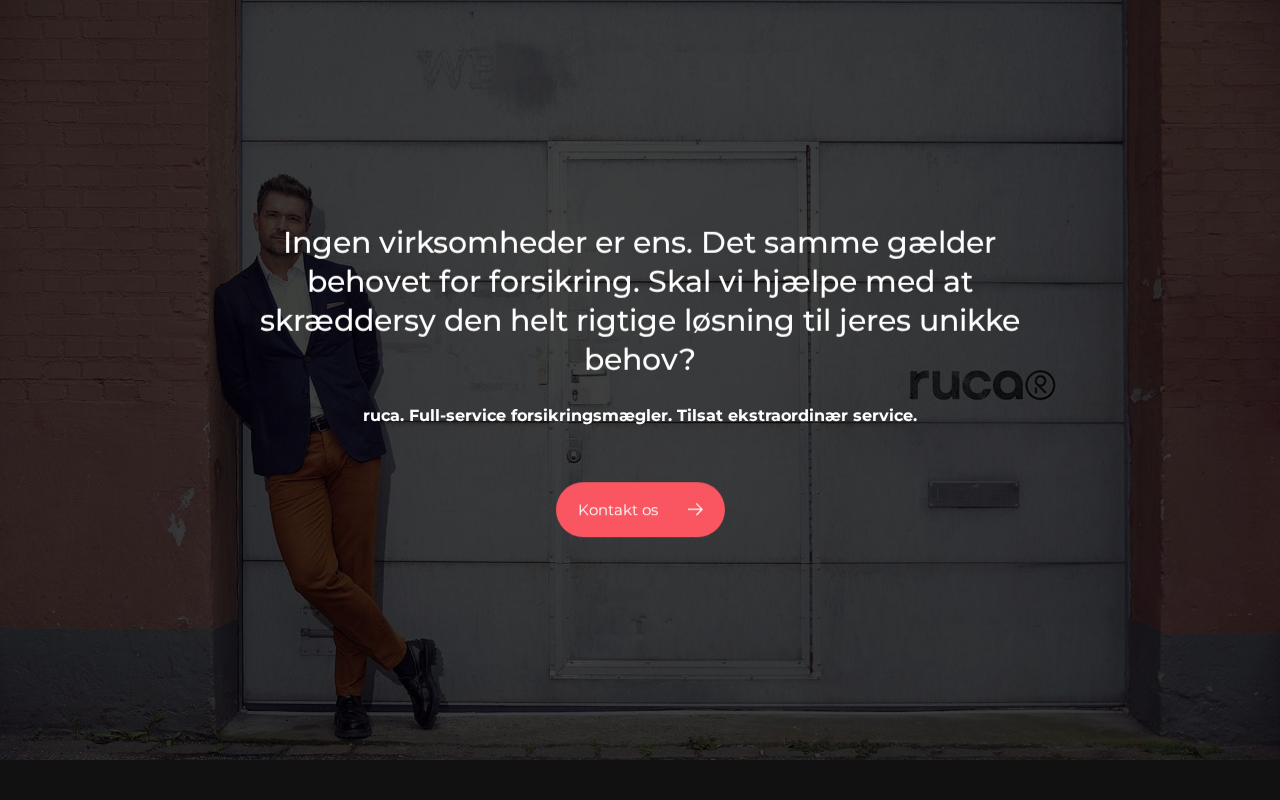
Task: Click the dark footer bar at the bottom
Action: point(640,780)
